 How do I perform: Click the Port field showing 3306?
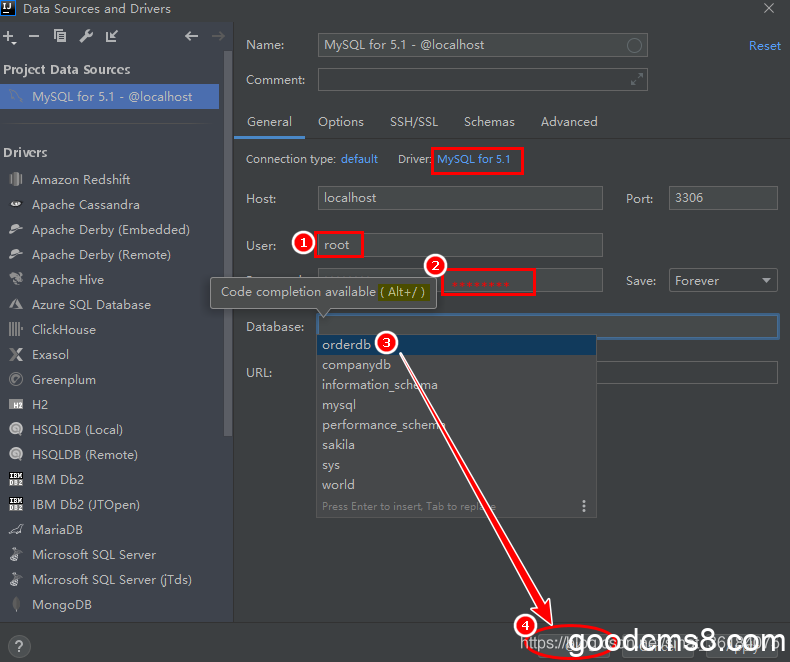pos(723,198)
